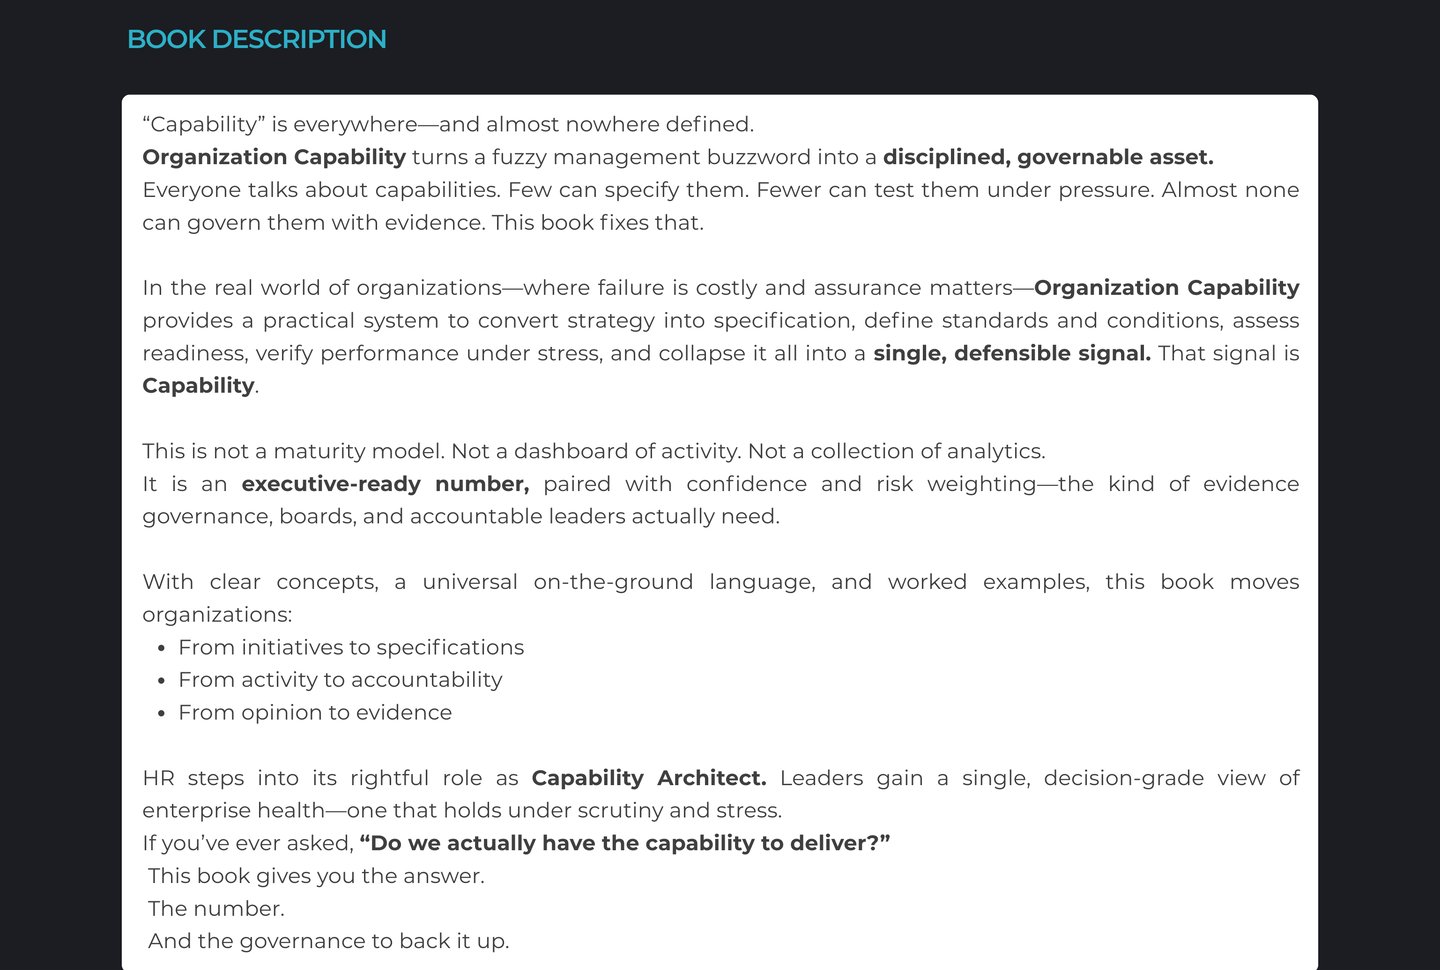Click the opening line about "Capability" being everywhere

click(447, 124)
